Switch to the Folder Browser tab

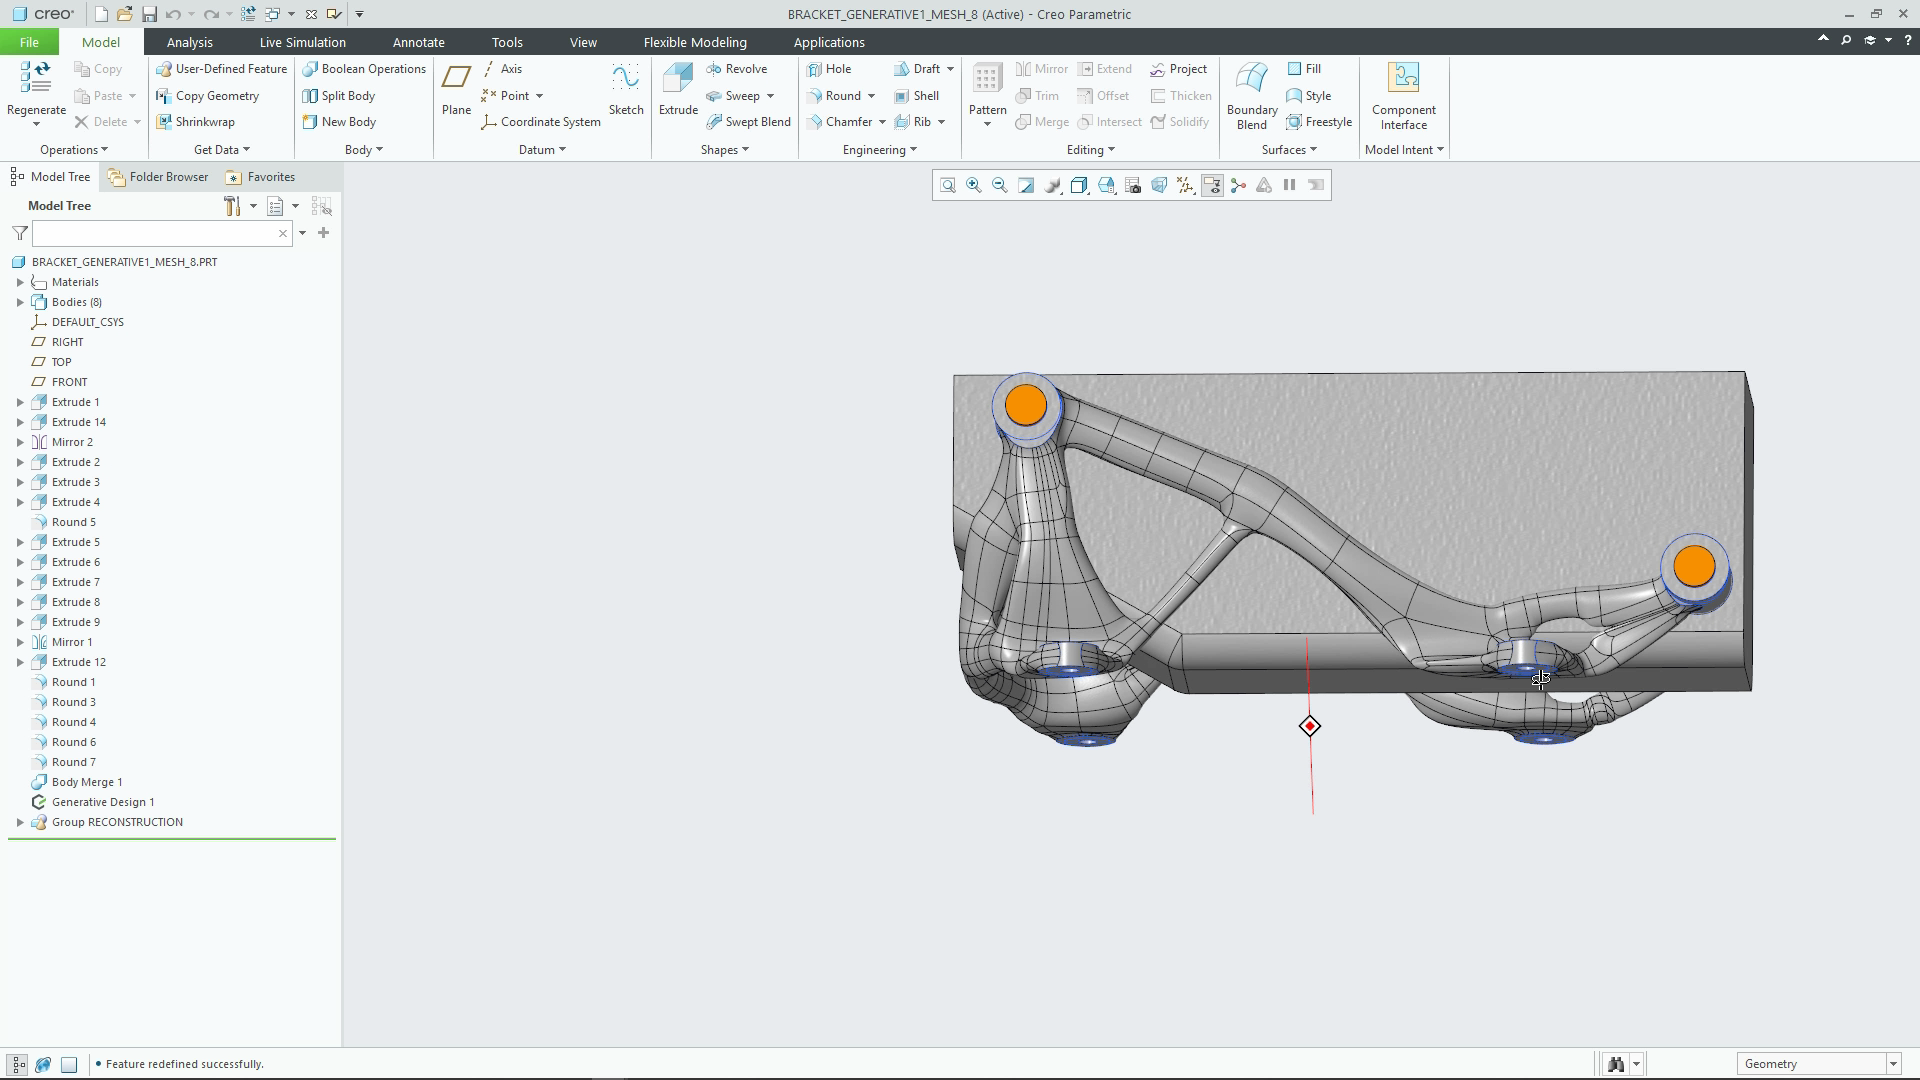159,177
